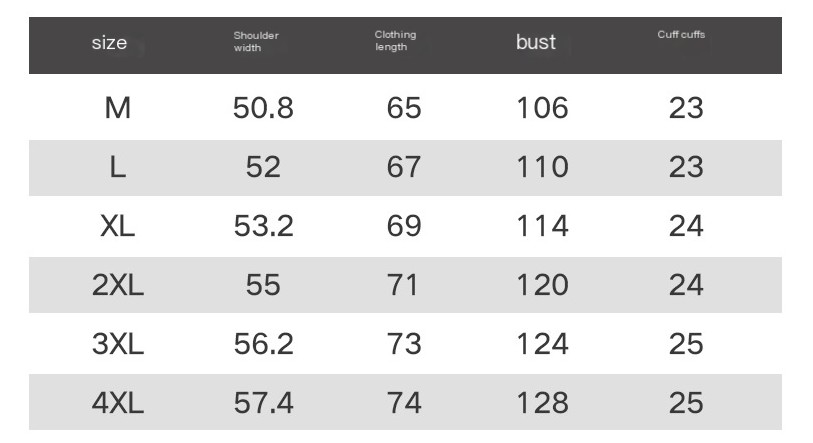Viewport: 813px width, 443px height.
Task: Select the "Cuff cuffs" header cell
Action: click(x=681, y=36)
